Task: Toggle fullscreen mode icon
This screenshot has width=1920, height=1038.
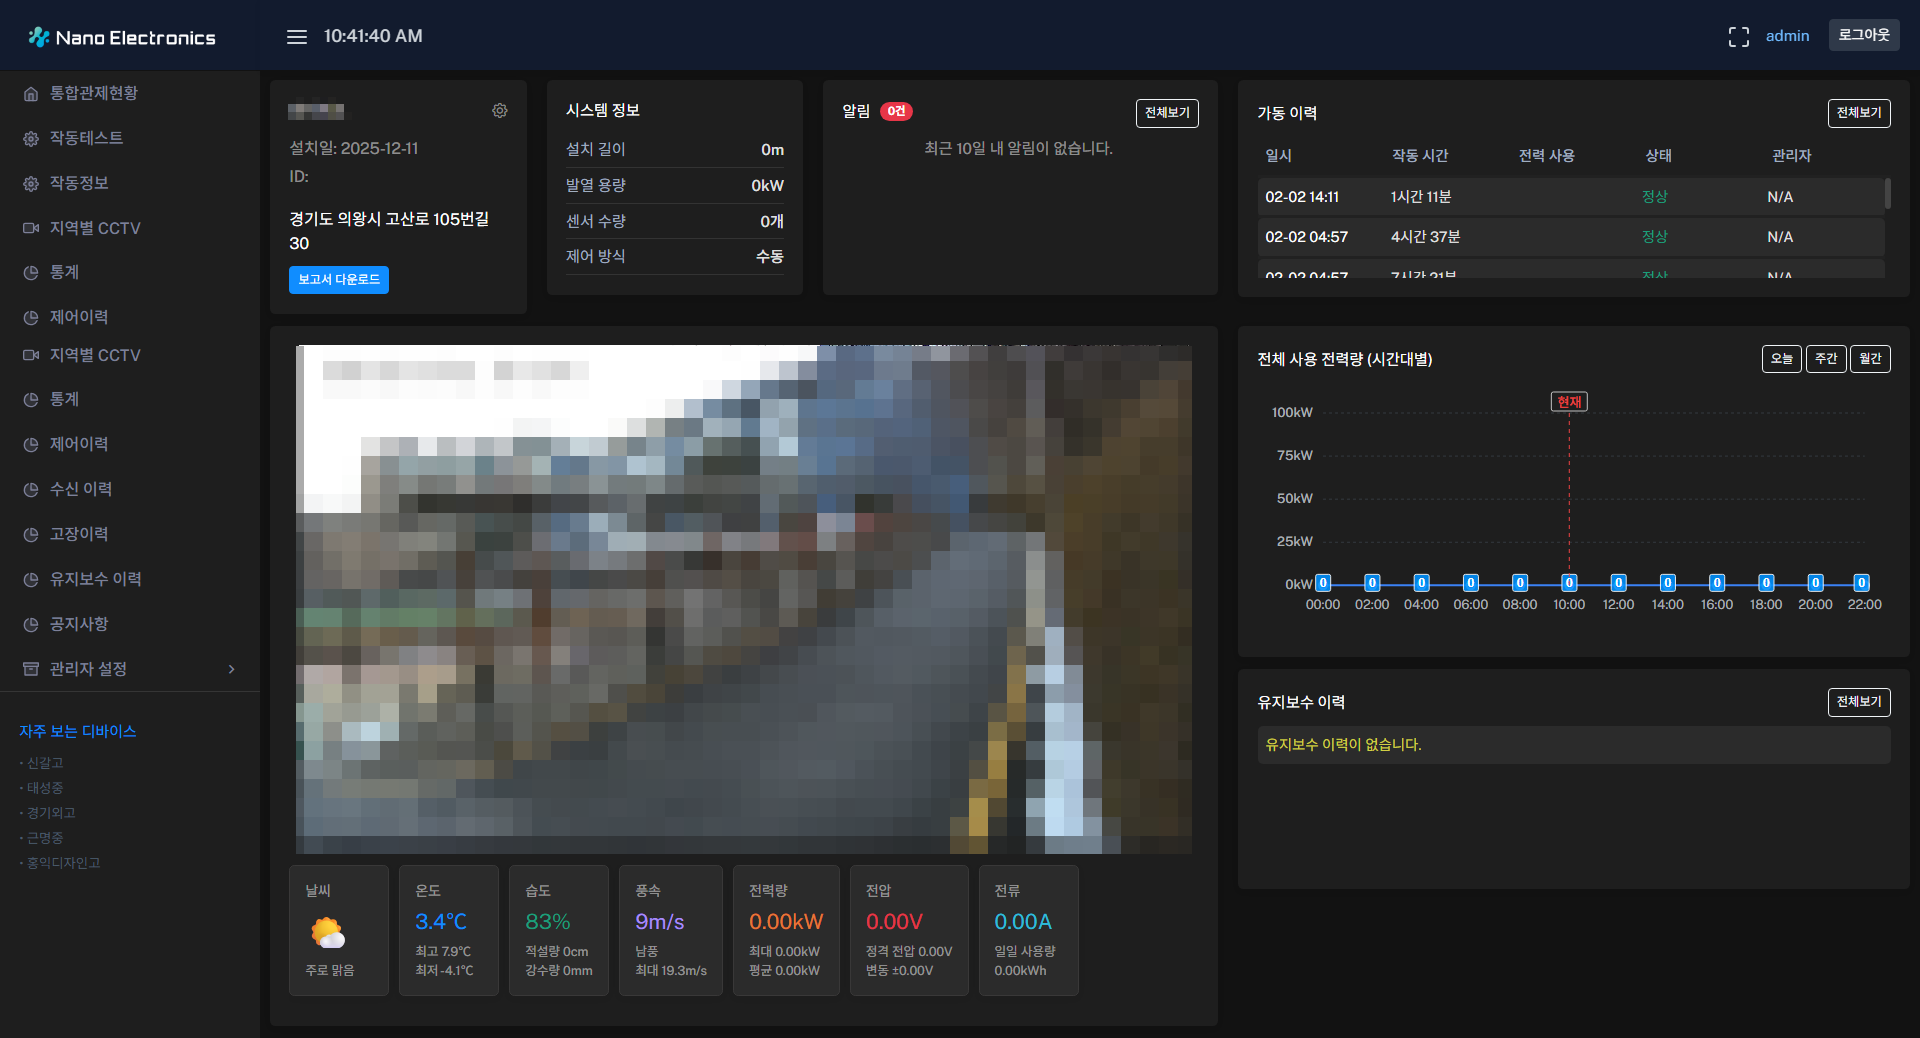Action: tap(1738, 37)
